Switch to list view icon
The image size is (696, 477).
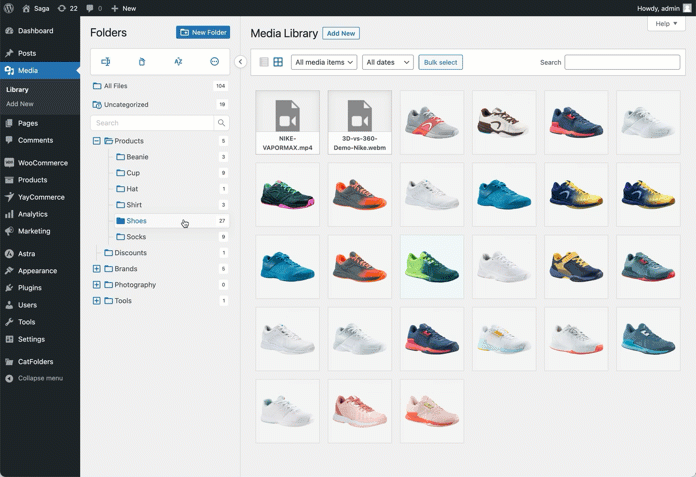click(264, 62)
